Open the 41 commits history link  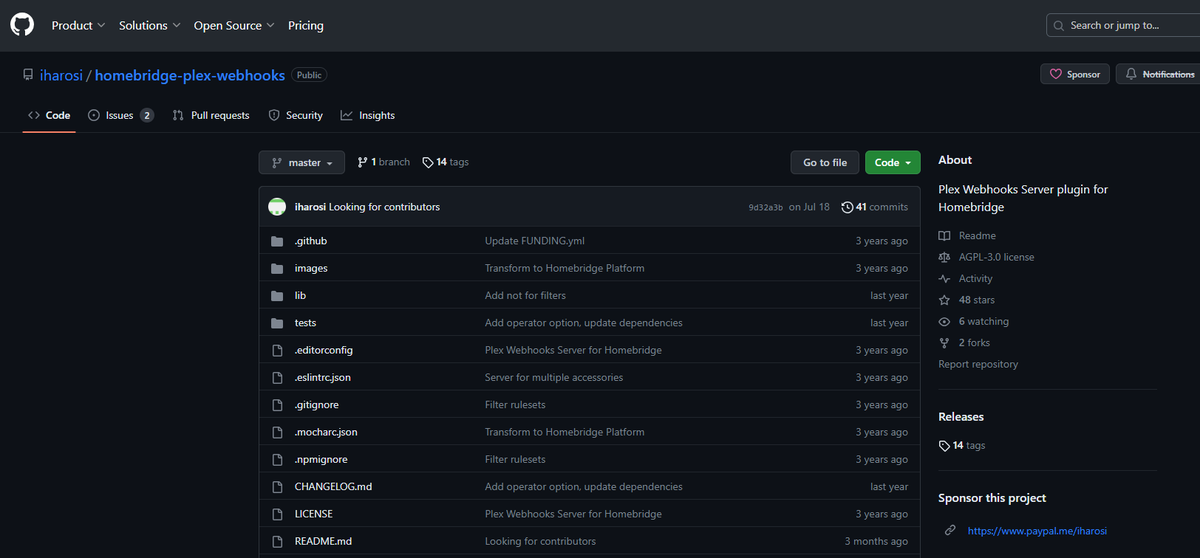875,207
